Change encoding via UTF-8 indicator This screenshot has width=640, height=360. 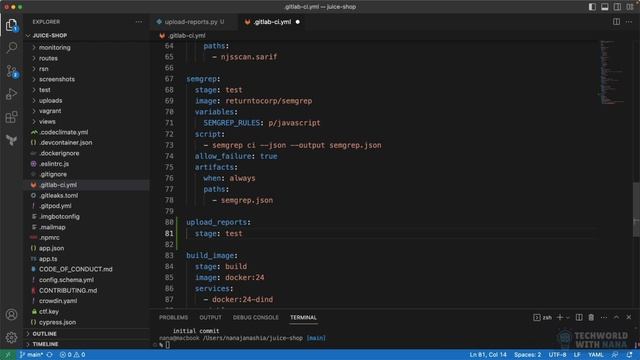(557, 355)
